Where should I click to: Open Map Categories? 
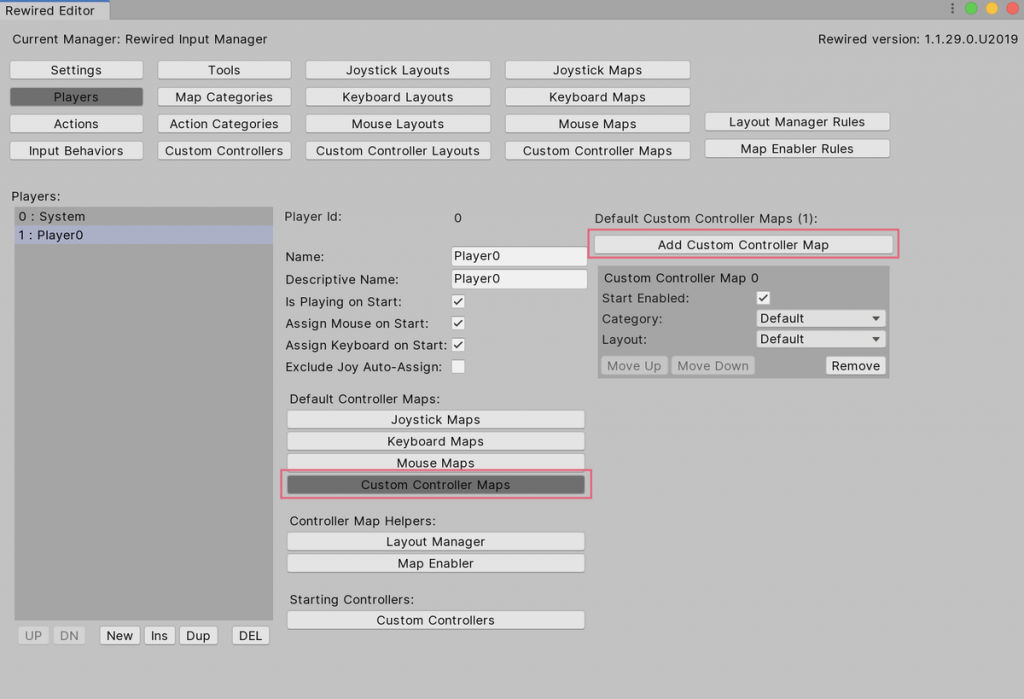224,97
